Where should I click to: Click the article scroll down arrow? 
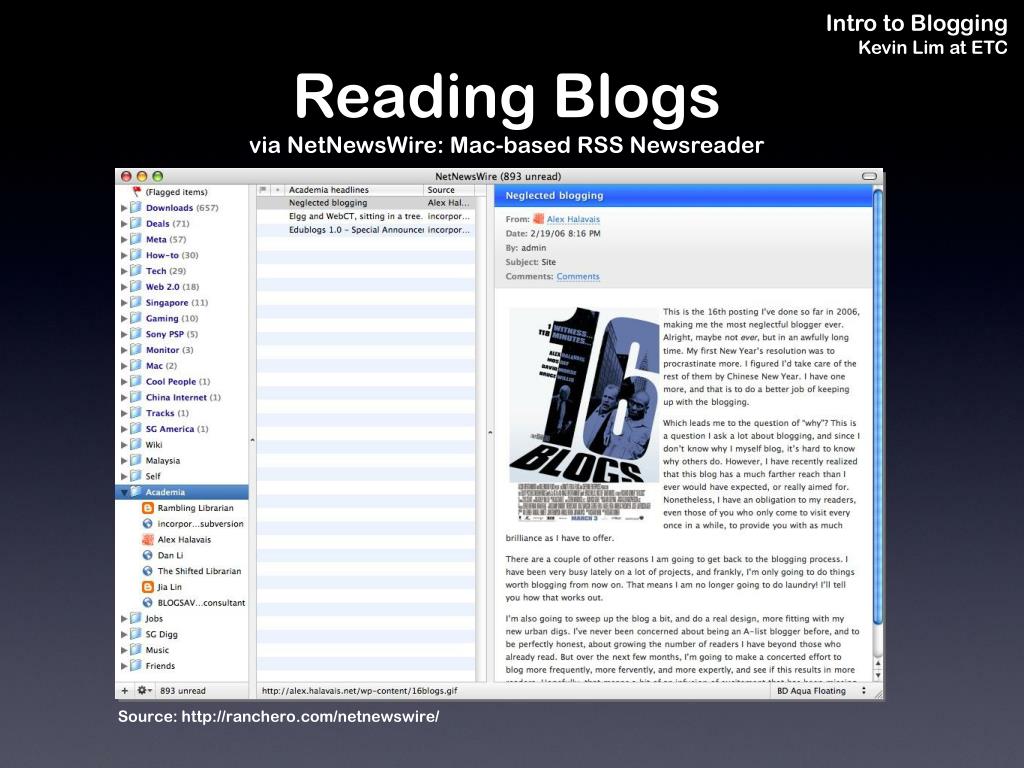[878, 675]
